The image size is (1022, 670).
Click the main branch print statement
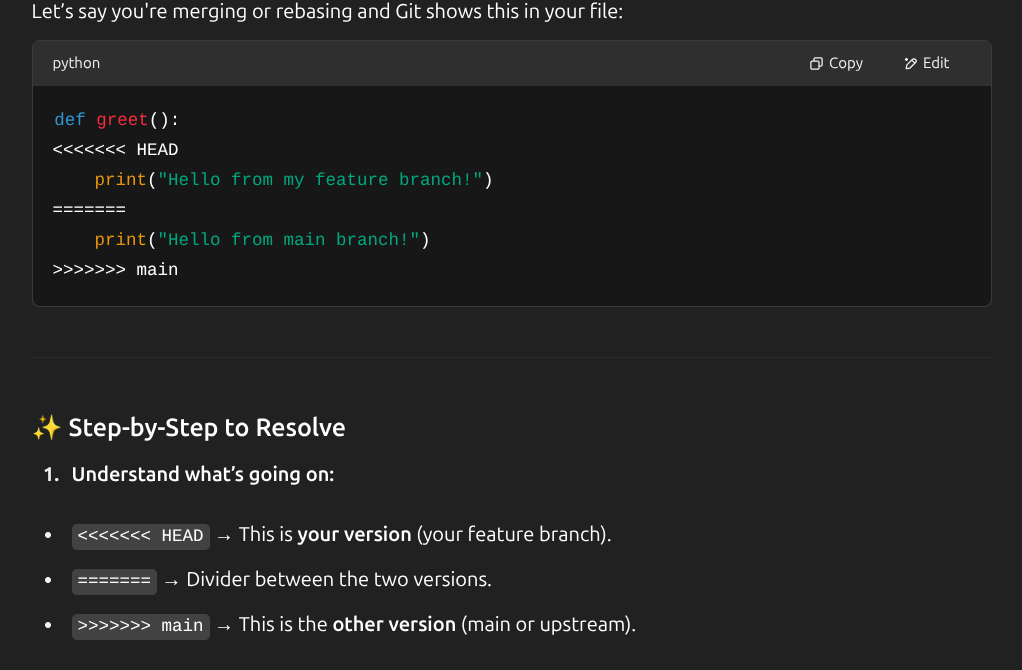[x=262, y=240]
